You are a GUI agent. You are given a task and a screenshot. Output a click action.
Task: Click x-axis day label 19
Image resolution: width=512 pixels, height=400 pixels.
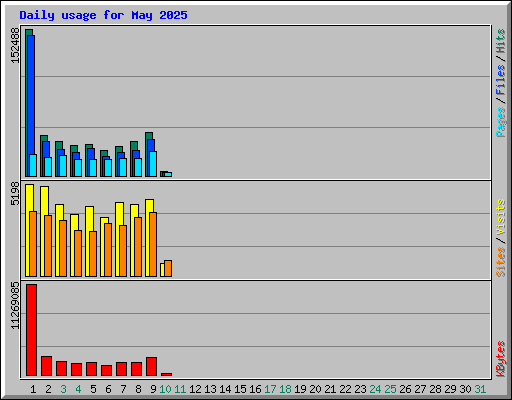[300, 389]
